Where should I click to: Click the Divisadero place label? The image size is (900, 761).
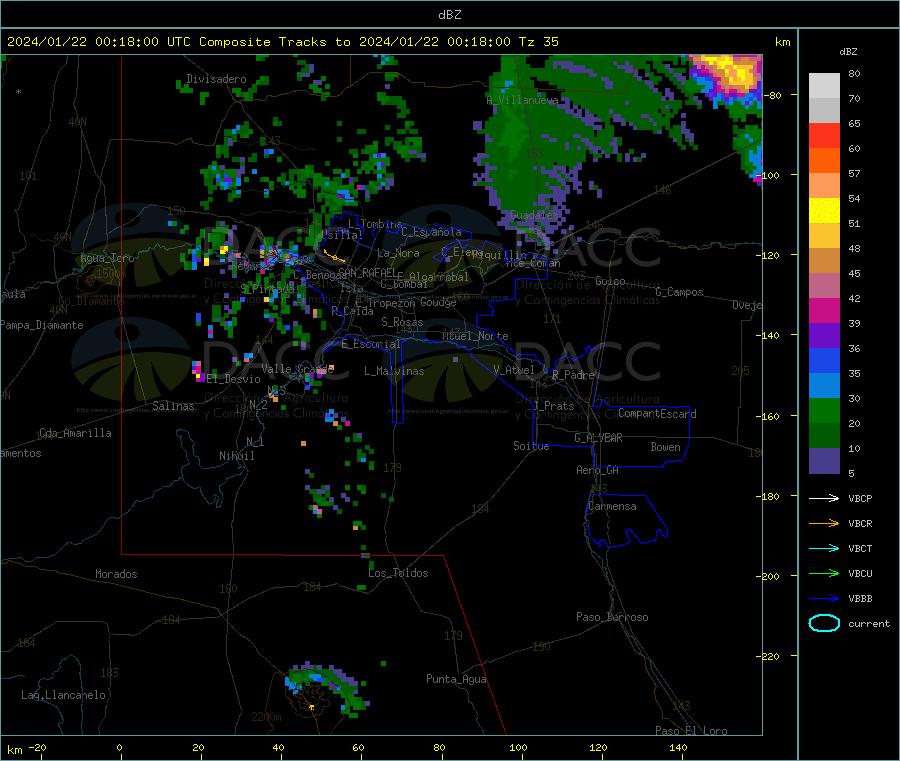click(x=216, y=79)
